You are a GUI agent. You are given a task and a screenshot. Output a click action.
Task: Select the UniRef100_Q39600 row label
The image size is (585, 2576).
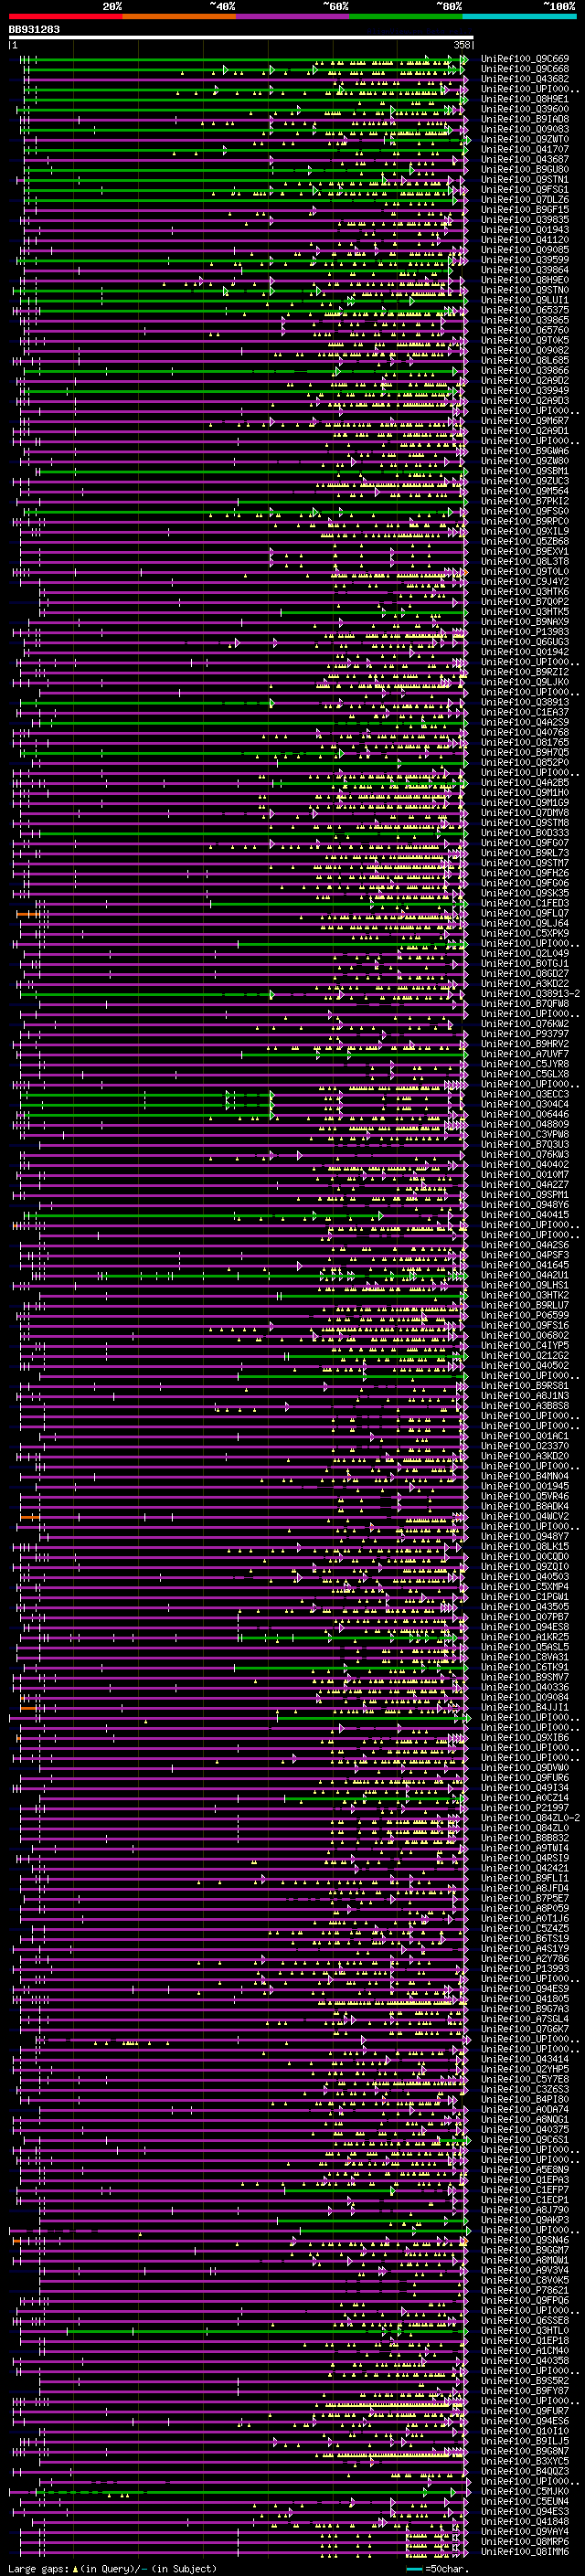click(x=525, y=109)
